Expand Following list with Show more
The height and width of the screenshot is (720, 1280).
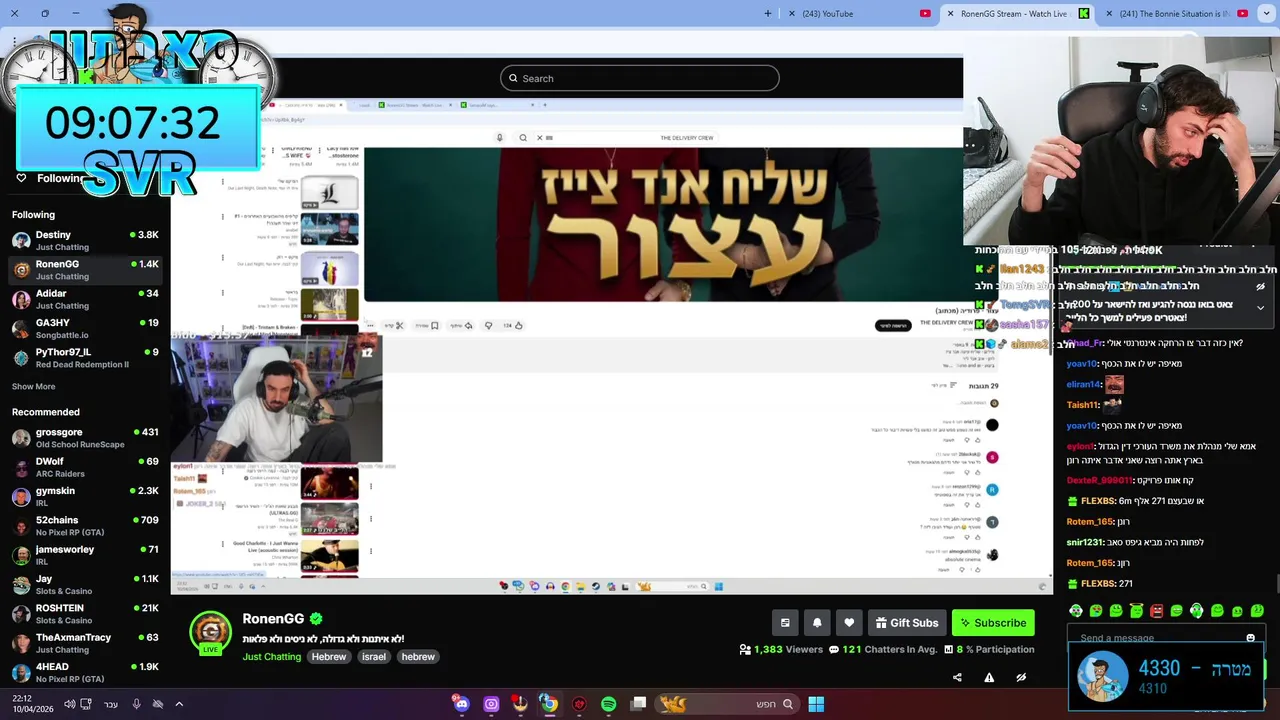(x=34, y=386)
